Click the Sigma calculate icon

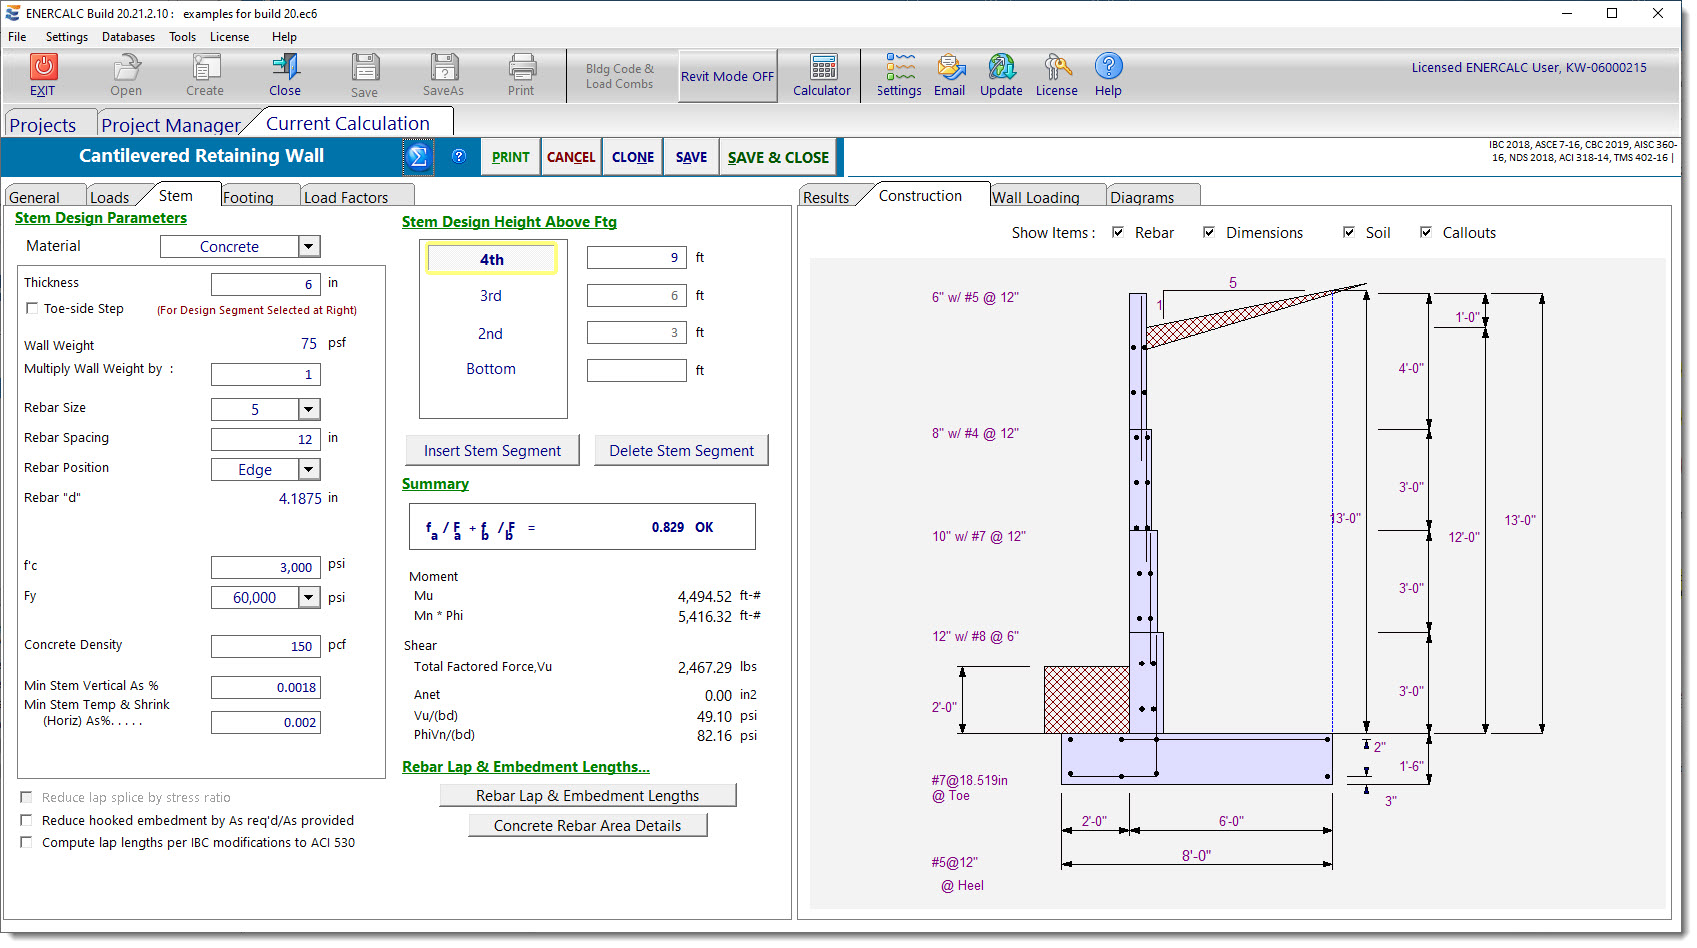(x=418, y=157)
